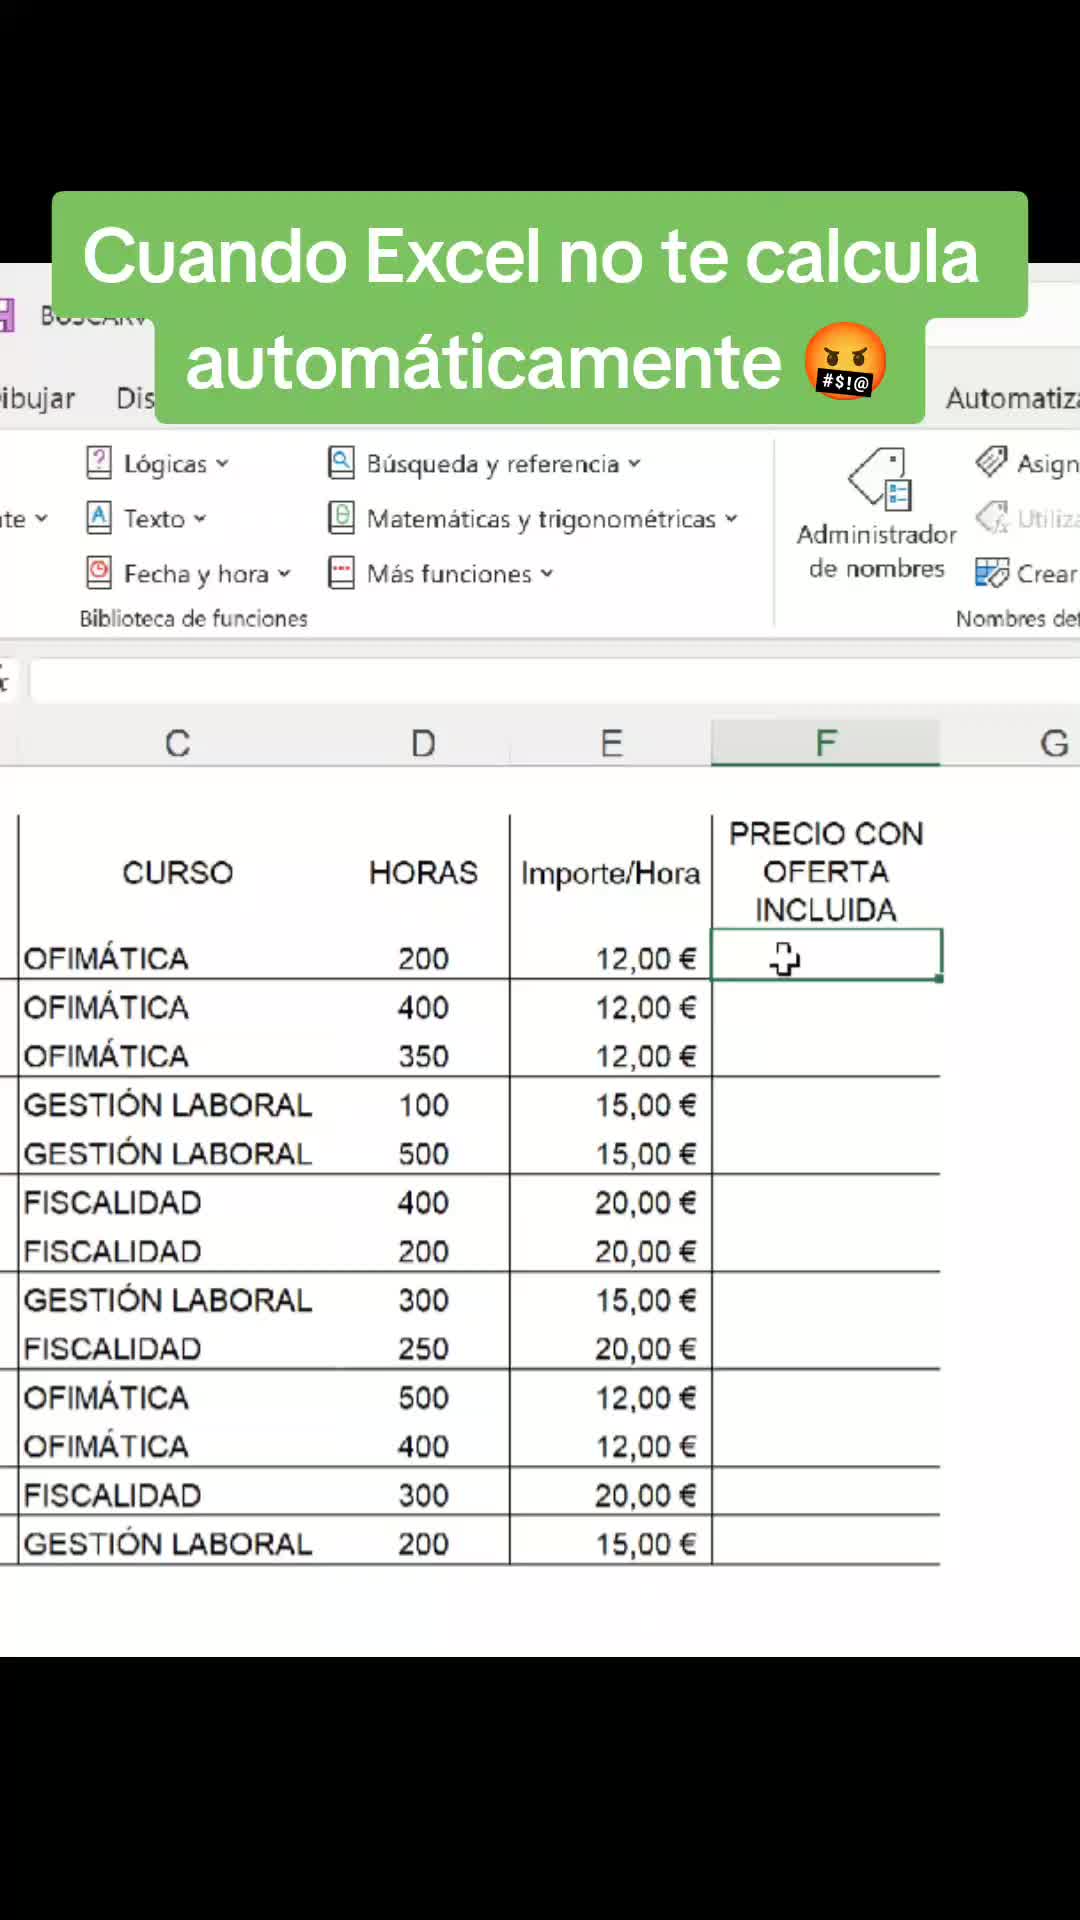Click the CURSO header cell

coord(177,872)
